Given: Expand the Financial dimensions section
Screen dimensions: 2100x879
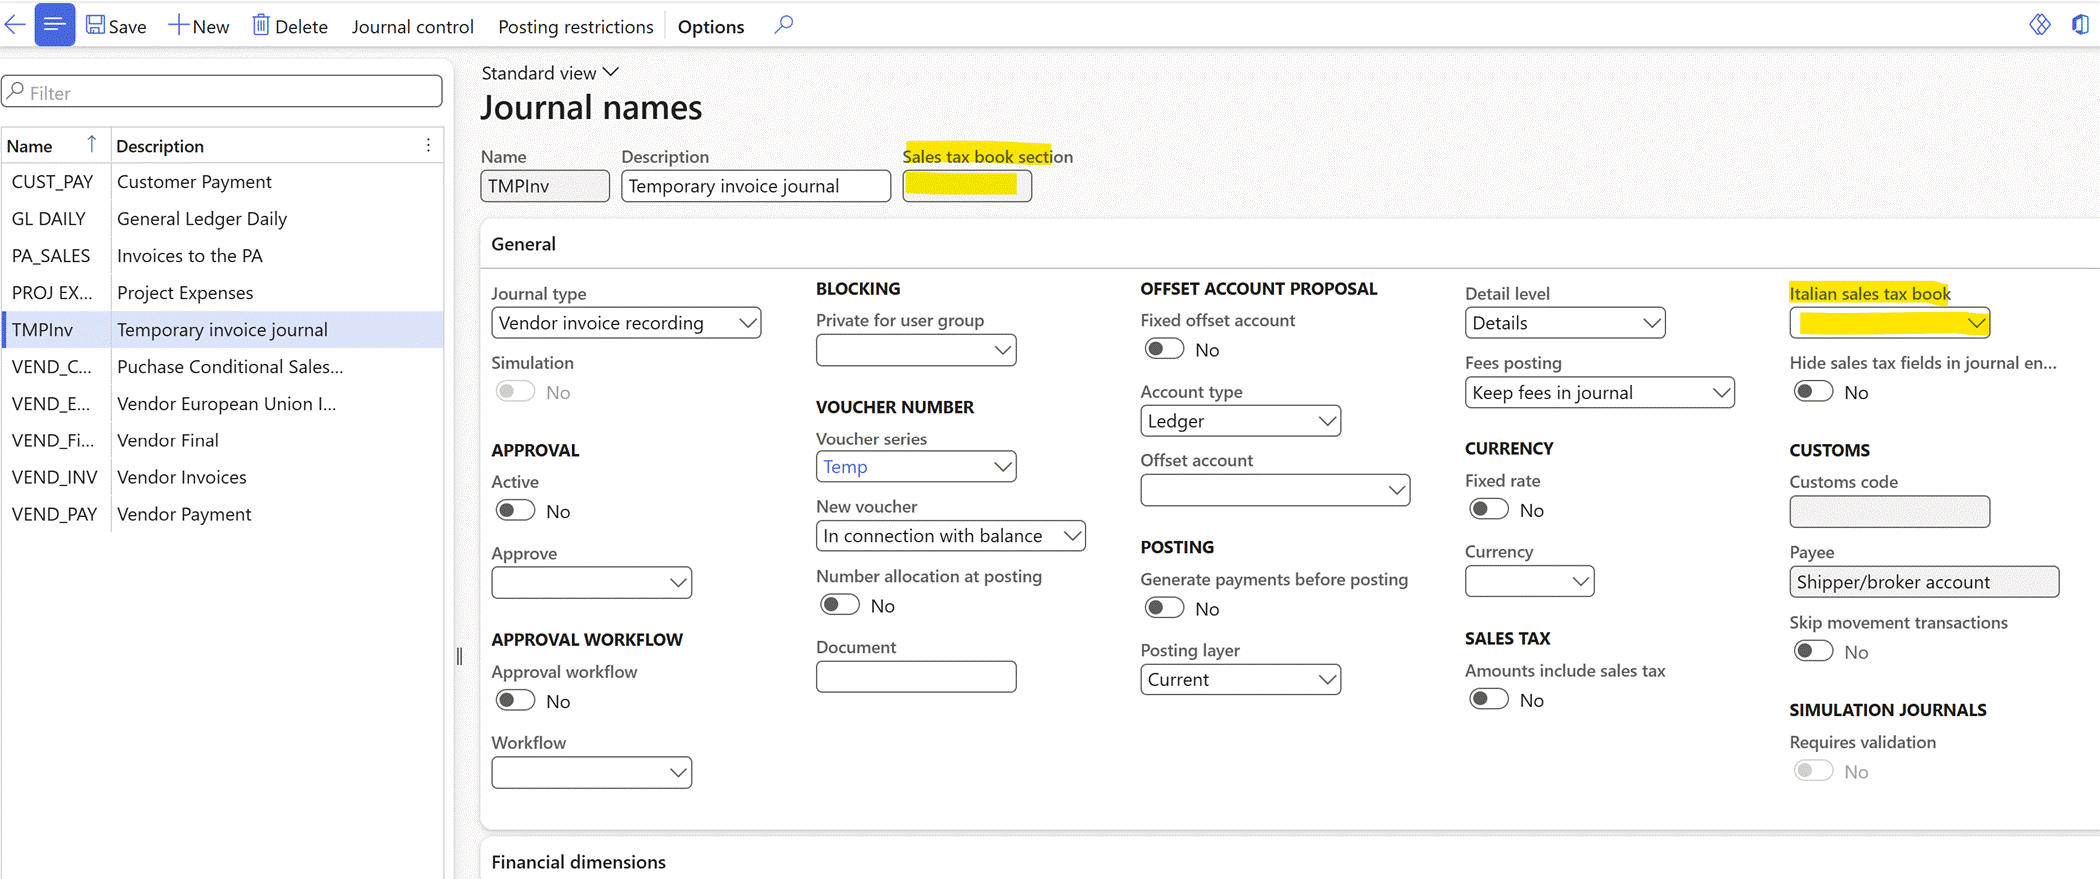Looking at the screenshot, I should coord(578,862).
